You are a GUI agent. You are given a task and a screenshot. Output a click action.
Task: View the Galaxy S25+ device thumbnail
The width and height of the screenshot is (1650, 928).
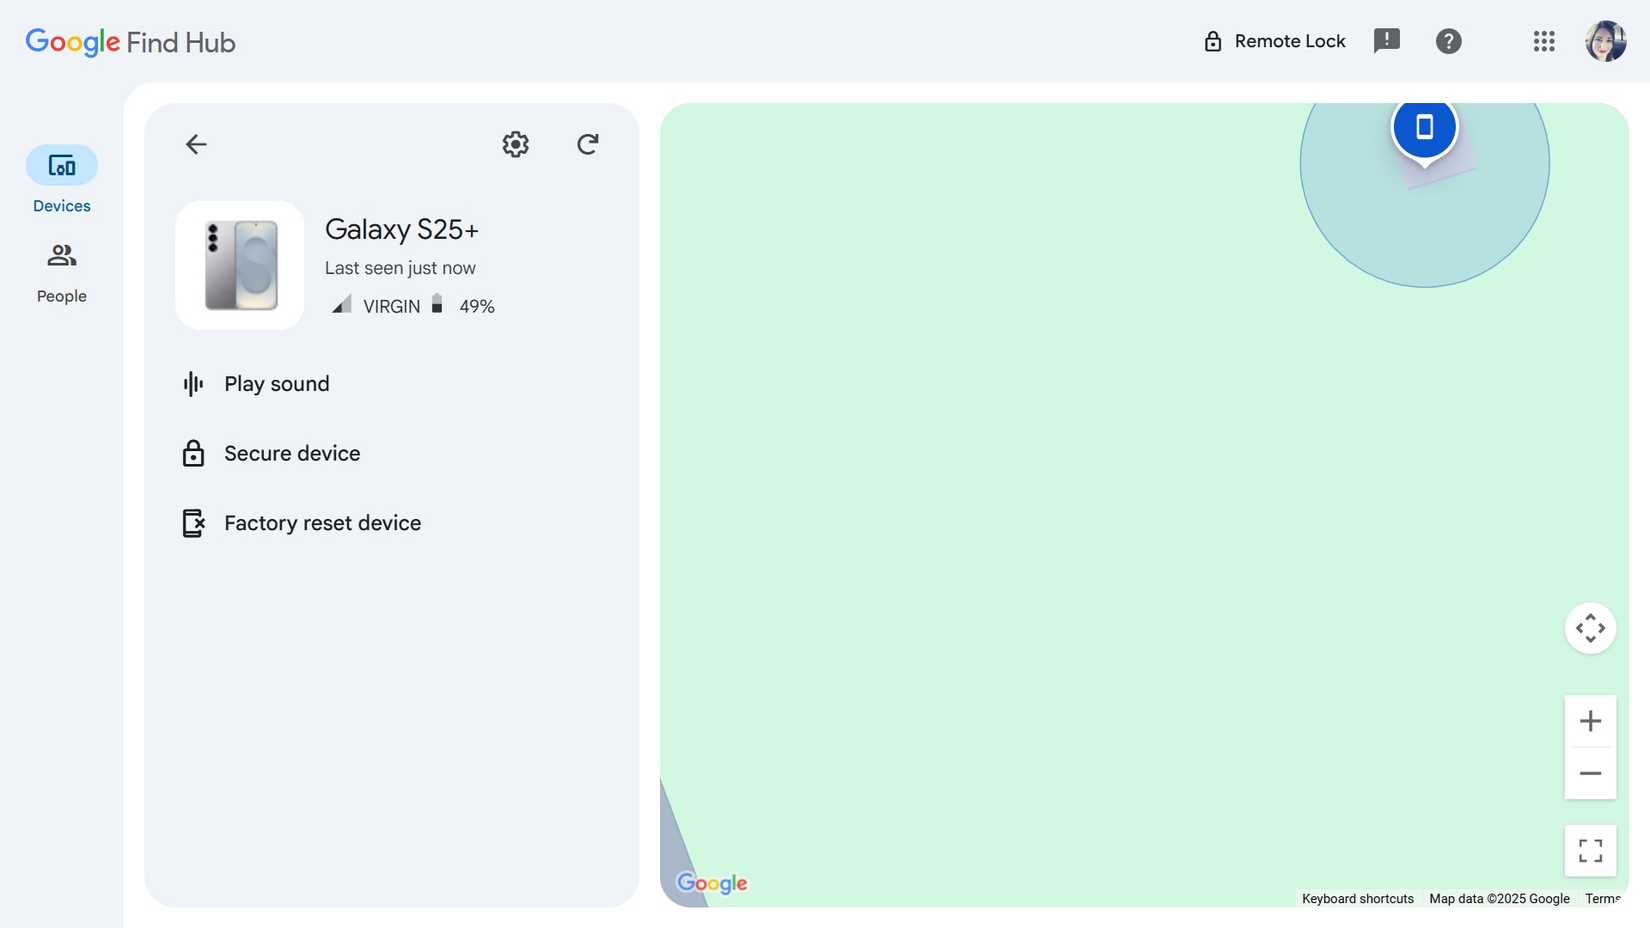239,265
